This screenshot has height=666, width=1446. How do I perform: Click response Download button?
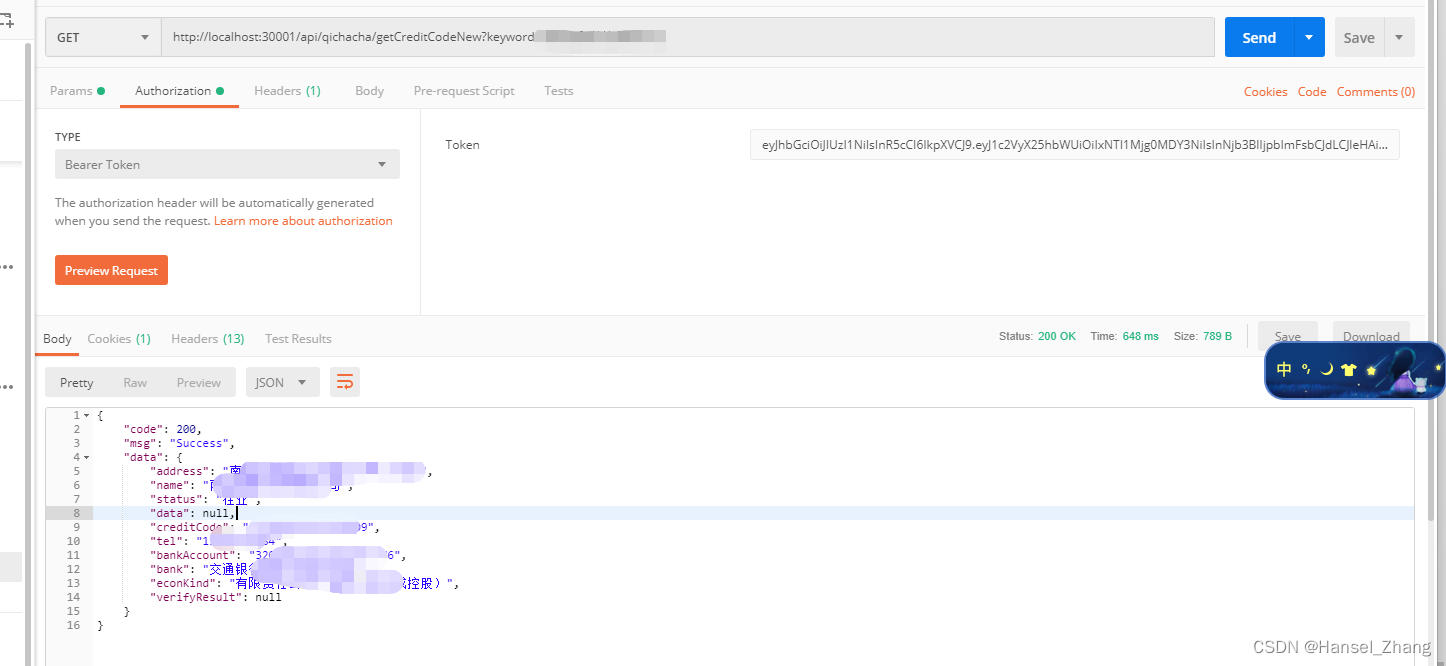coord(1371,337)
